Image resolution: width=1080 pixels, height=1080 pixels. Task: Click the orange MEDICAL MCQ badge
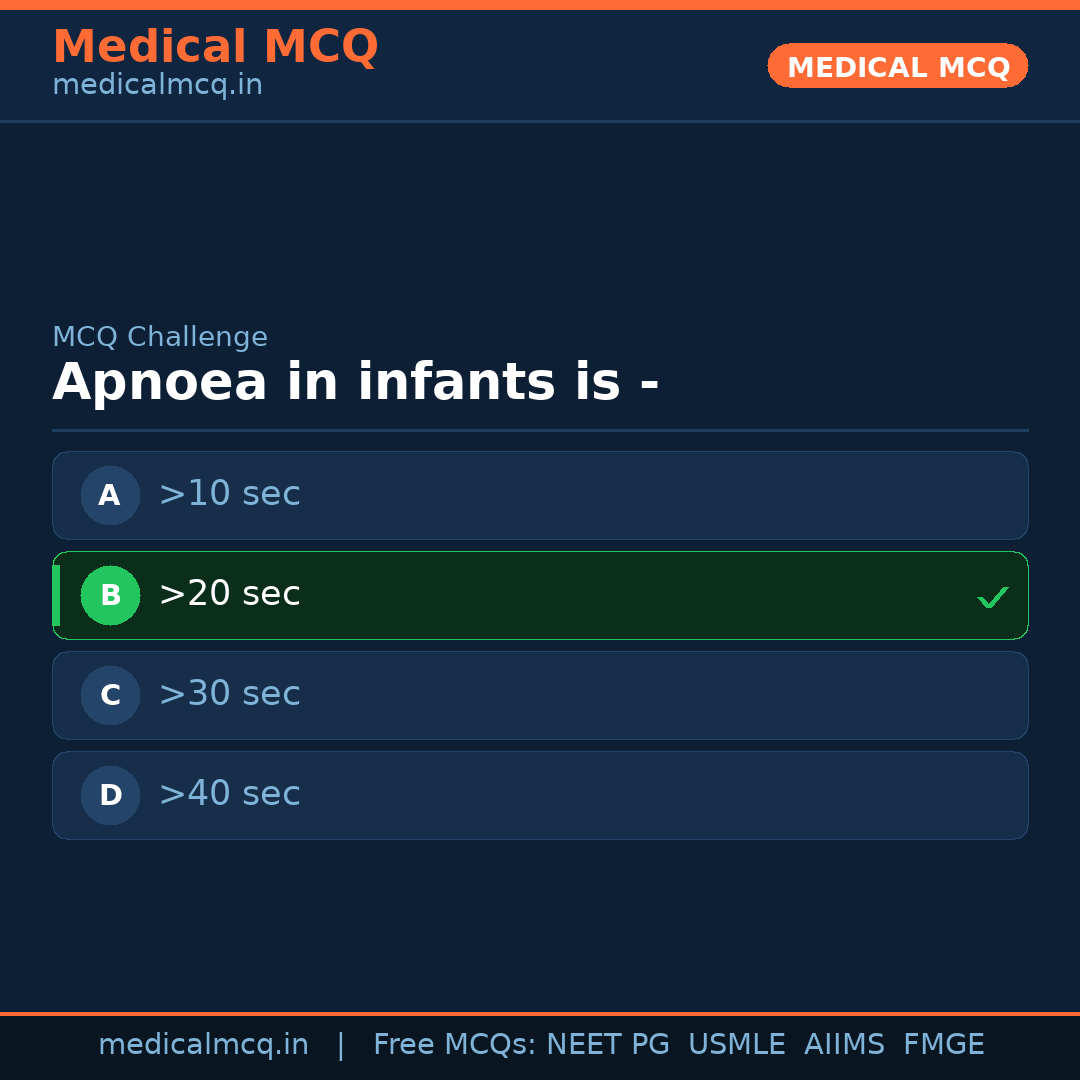pyautogui.click(x=897, y=66)
